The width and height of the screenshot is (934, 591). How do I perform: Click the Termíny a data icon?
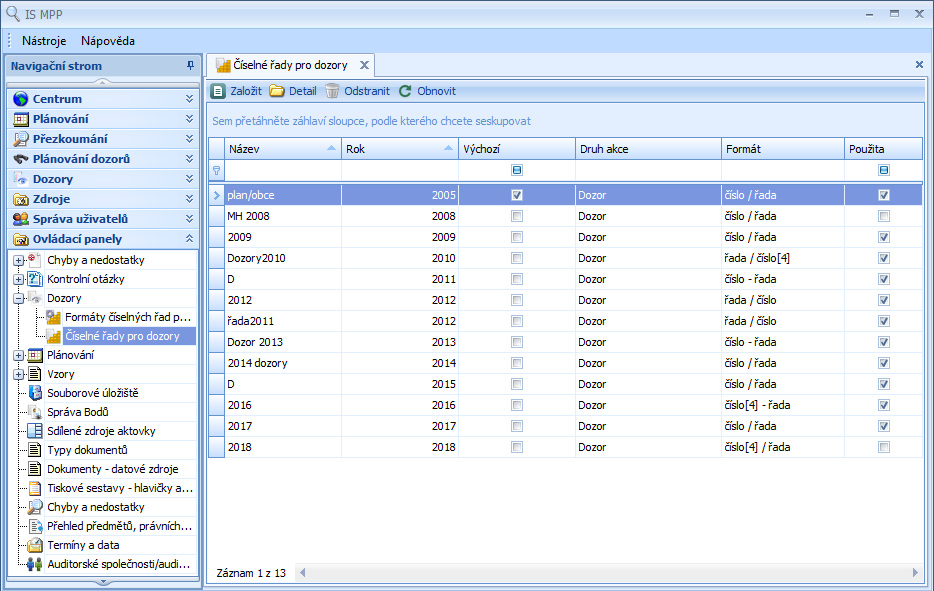[35, 545]
